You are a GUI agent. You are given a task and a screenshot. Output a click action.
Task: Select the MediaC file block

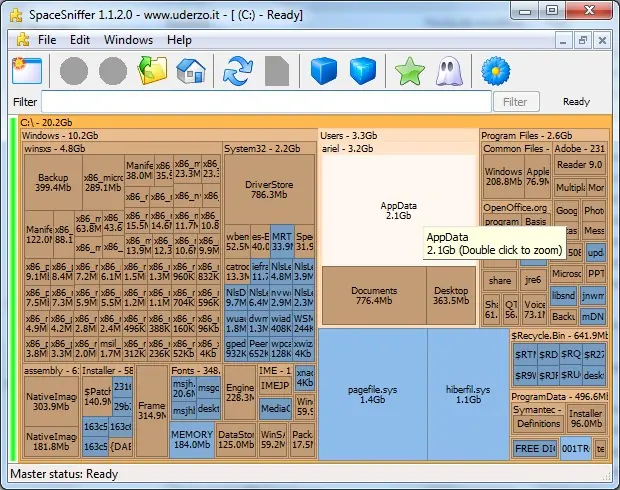pos(276,409)
